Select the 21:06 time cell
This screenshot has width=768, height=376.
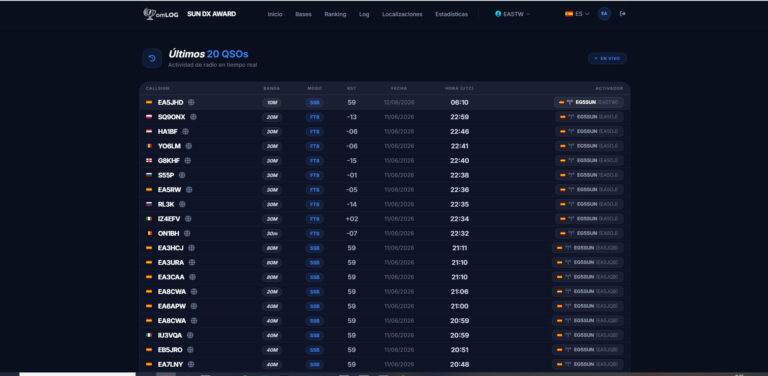click(459, 291)
